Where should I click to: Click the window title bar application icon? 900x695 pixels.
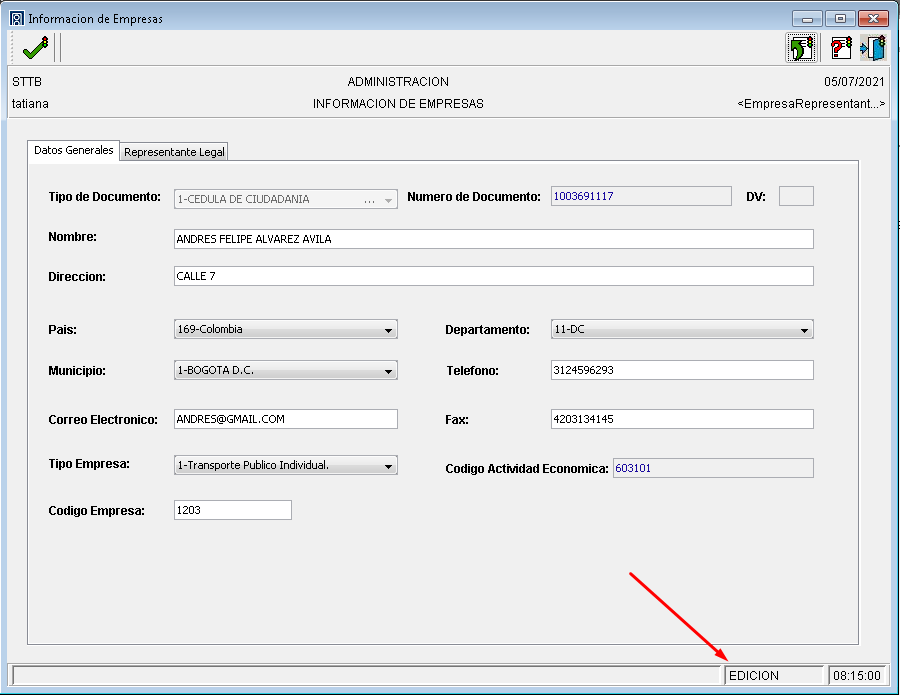[17, 18]
